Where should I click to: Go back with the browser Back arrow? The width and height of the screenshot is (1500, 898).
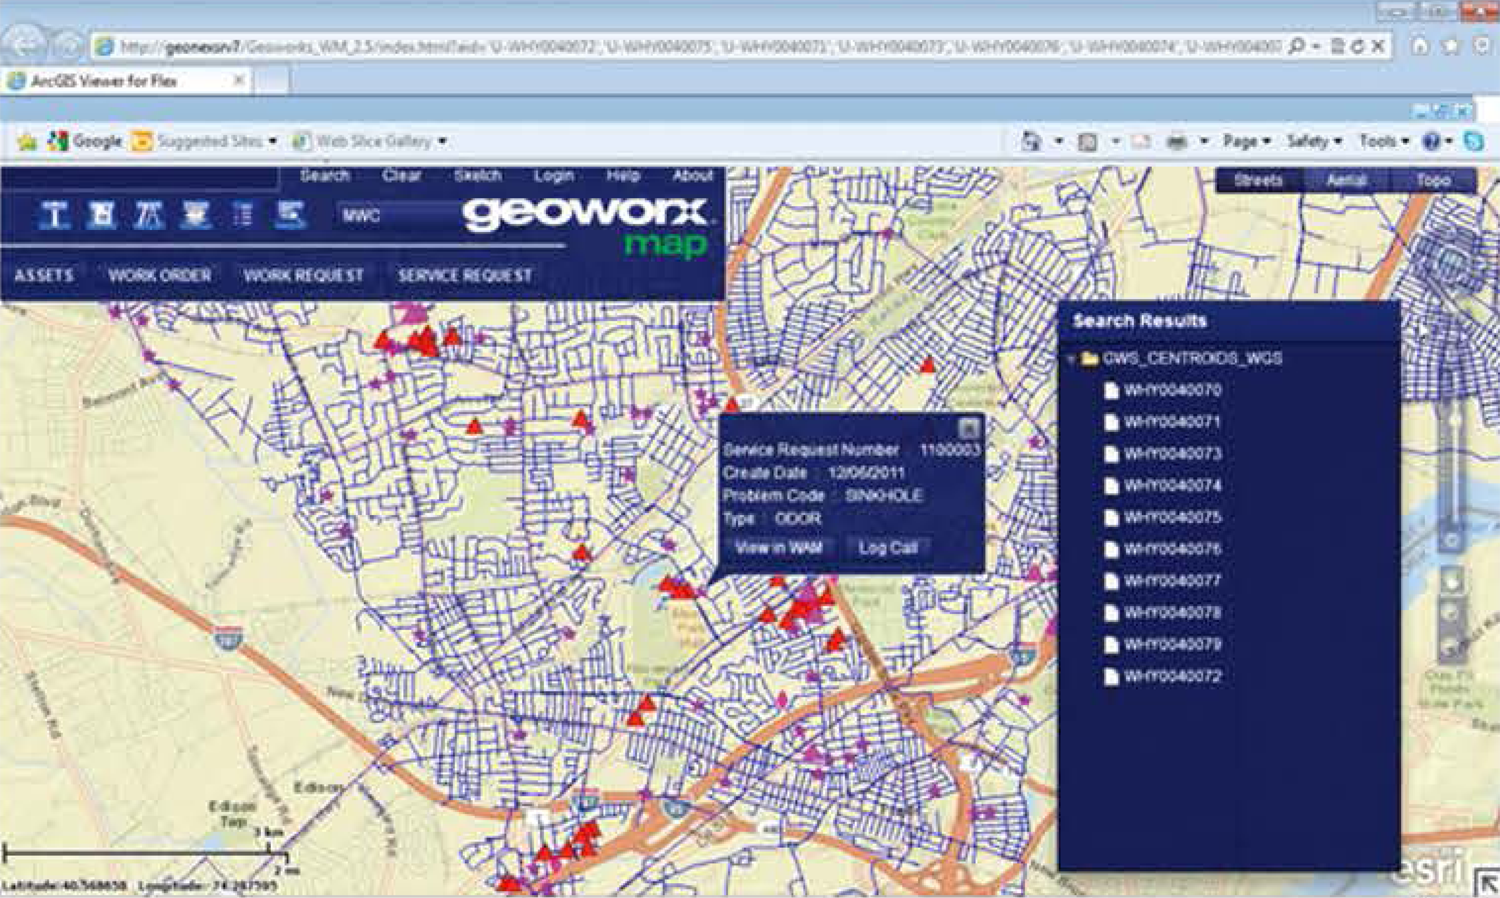[23, 45]
